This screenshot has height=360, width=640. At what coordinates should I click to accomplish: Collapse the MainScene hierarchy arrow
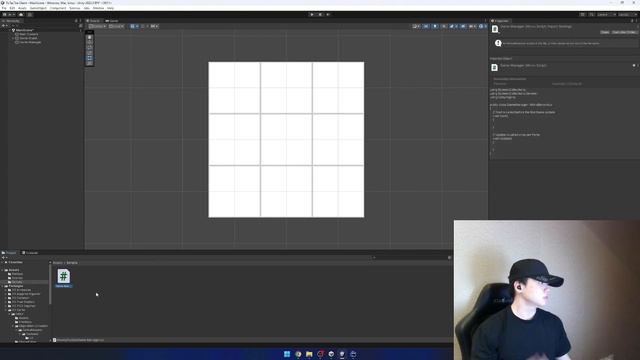click(x=9, y=30)
